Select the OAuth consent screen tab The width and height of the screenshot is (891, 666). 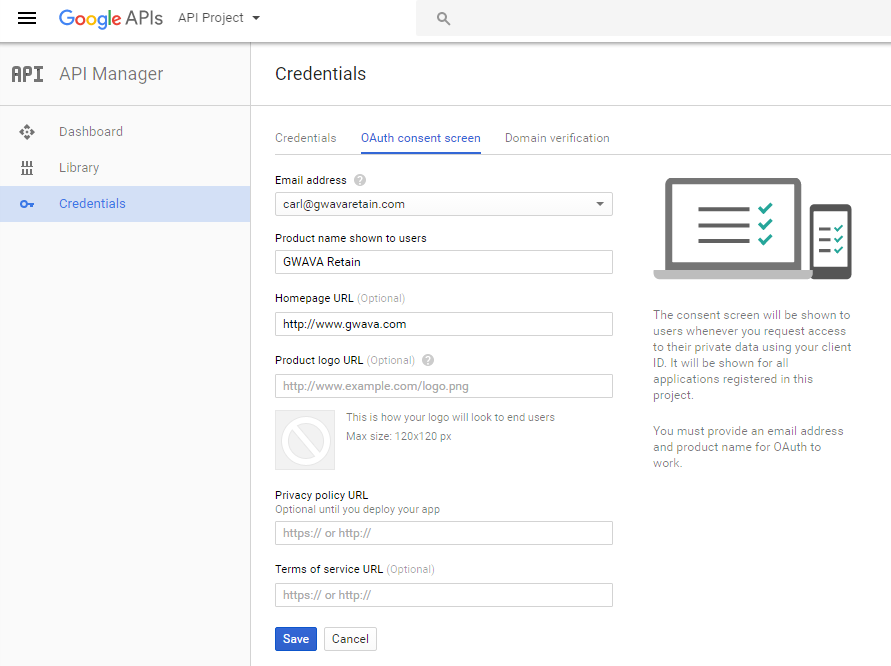click(421, 138)
